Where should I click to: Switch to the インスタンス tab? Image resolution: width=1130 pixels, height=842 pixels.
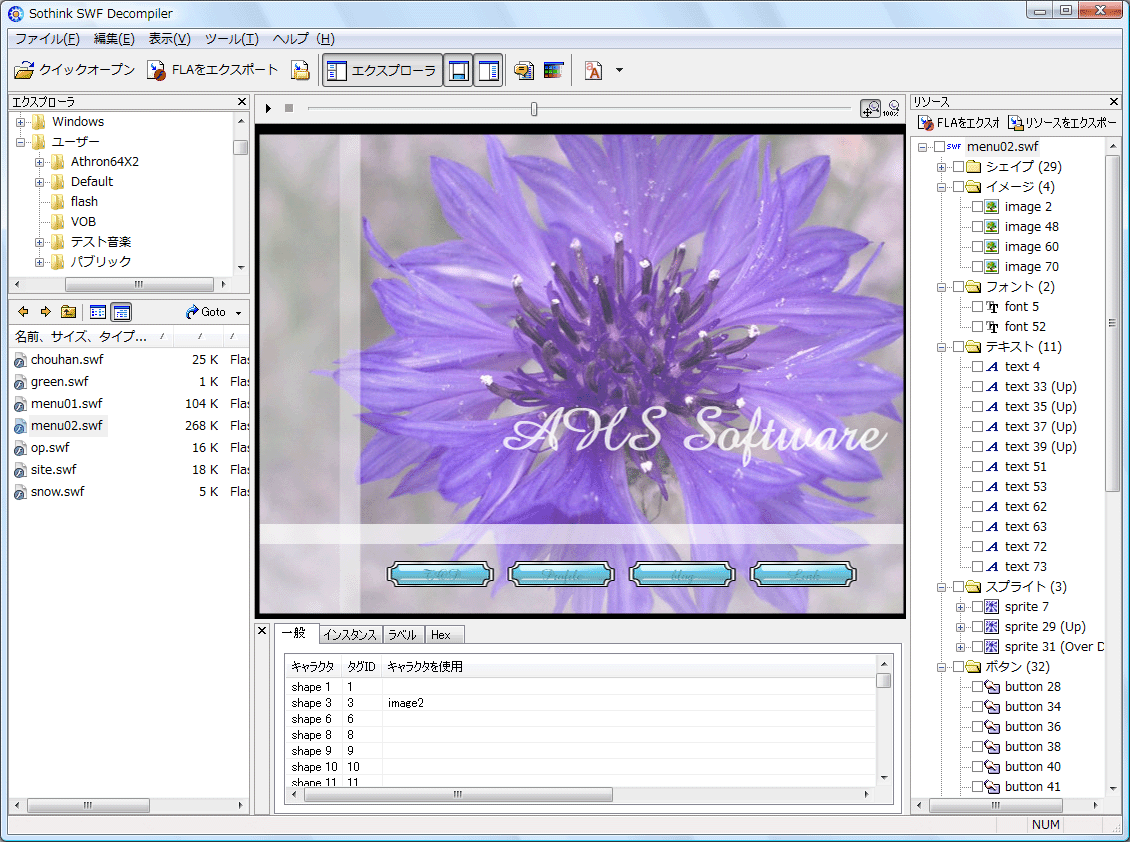coord(350,634)
